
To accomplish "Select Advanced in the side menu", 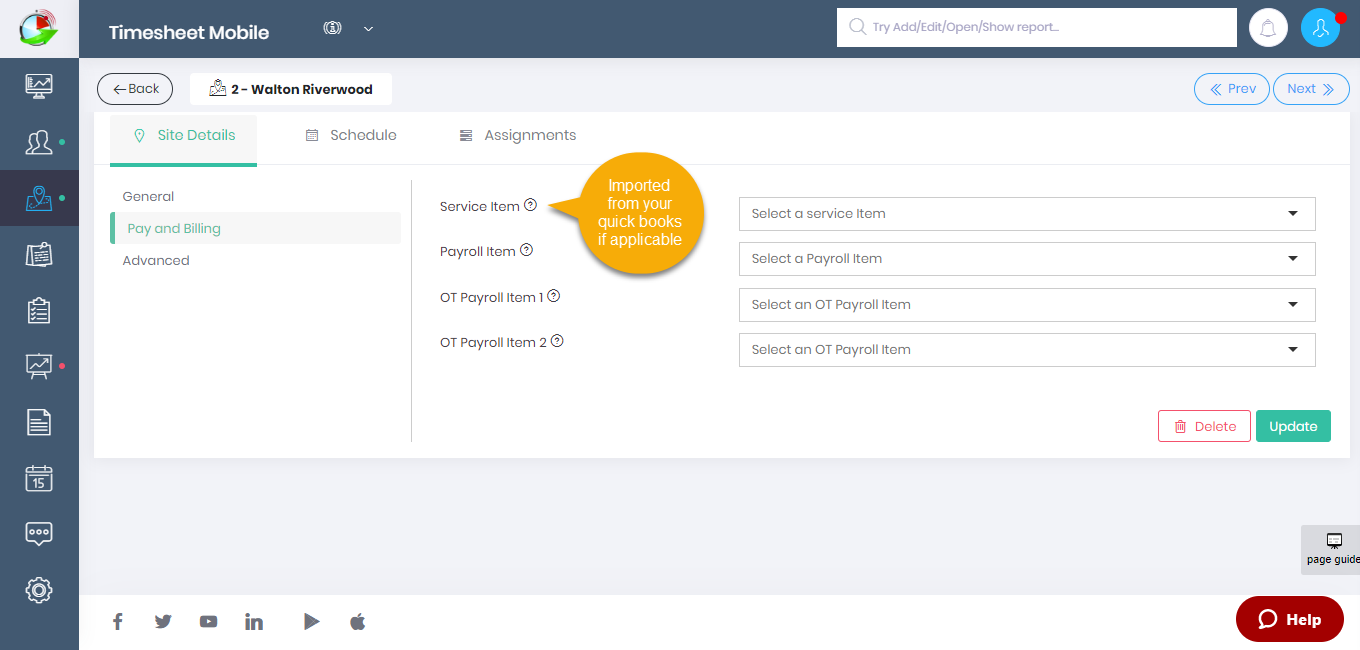I will (x=156, y=261).
